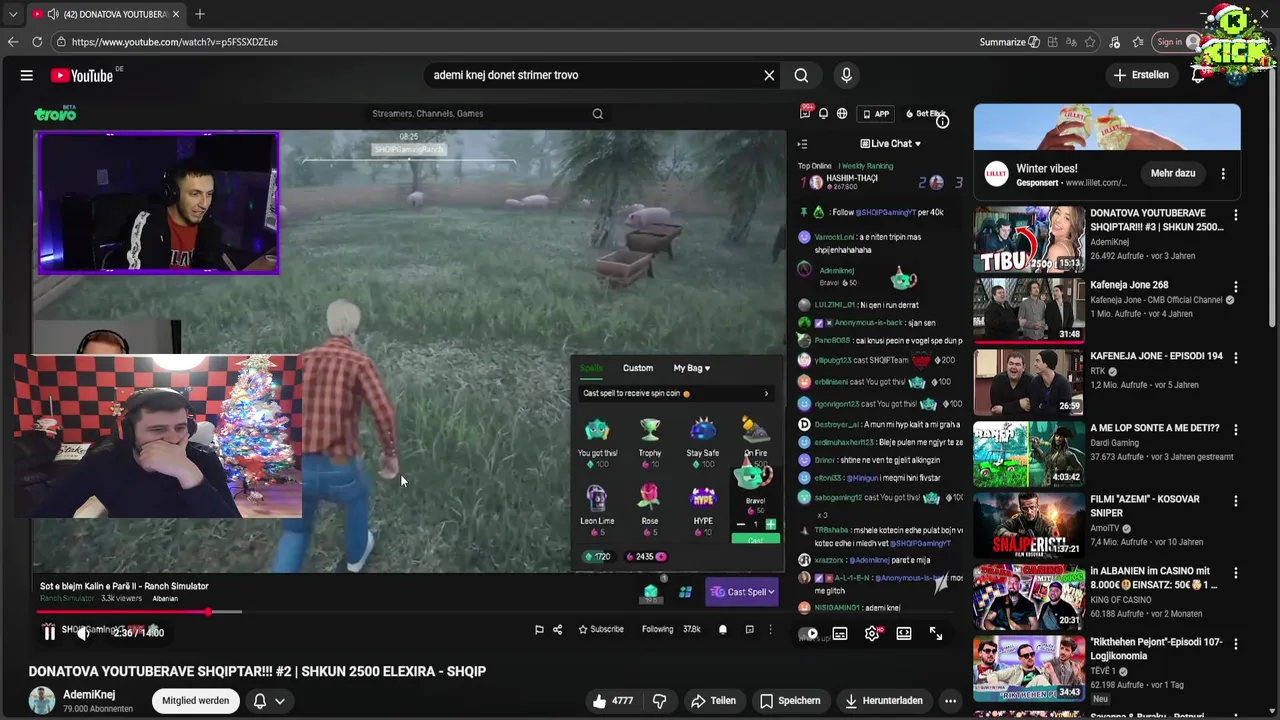Click the Mitglied werden button
The image size is (1280, 720).
[196, 701]
